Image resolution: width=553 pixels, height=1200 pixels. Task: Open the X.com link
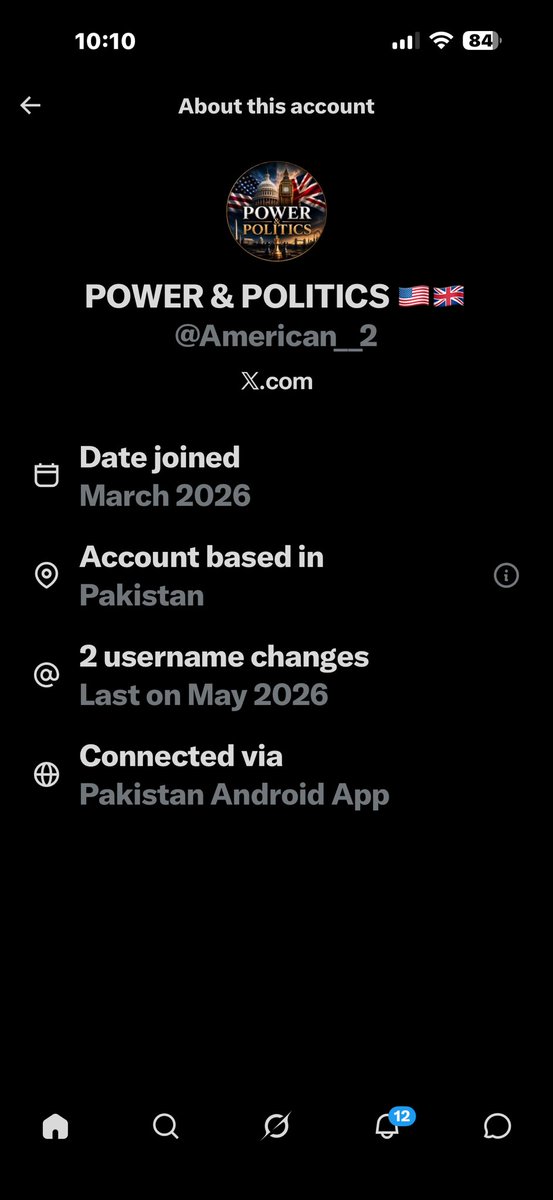tap(276, 381)
